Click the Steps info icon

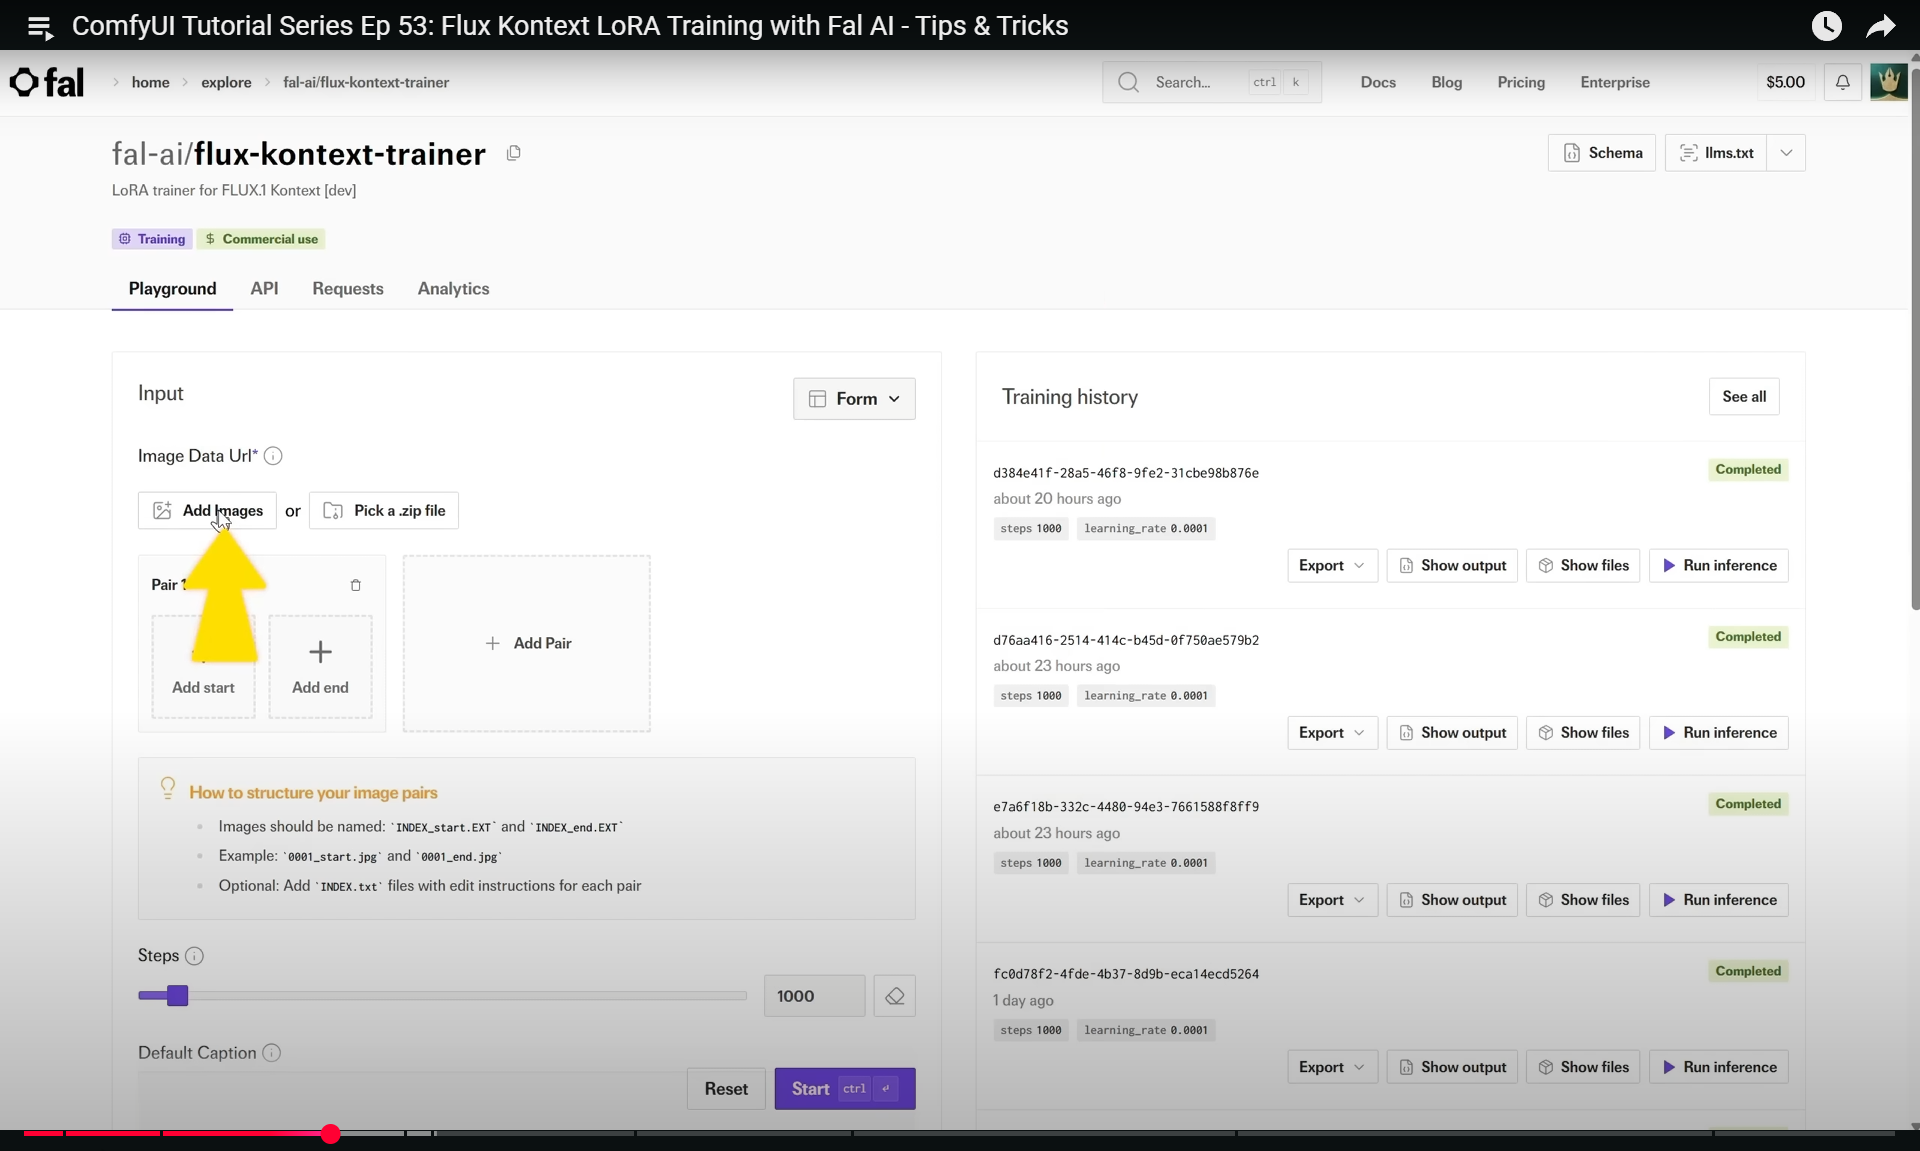click(x=195, y=956)
